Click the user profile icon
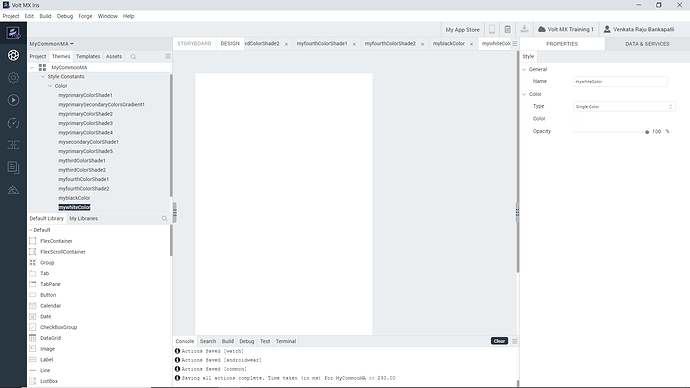The image size is (690, 388). tap(607, 29)
